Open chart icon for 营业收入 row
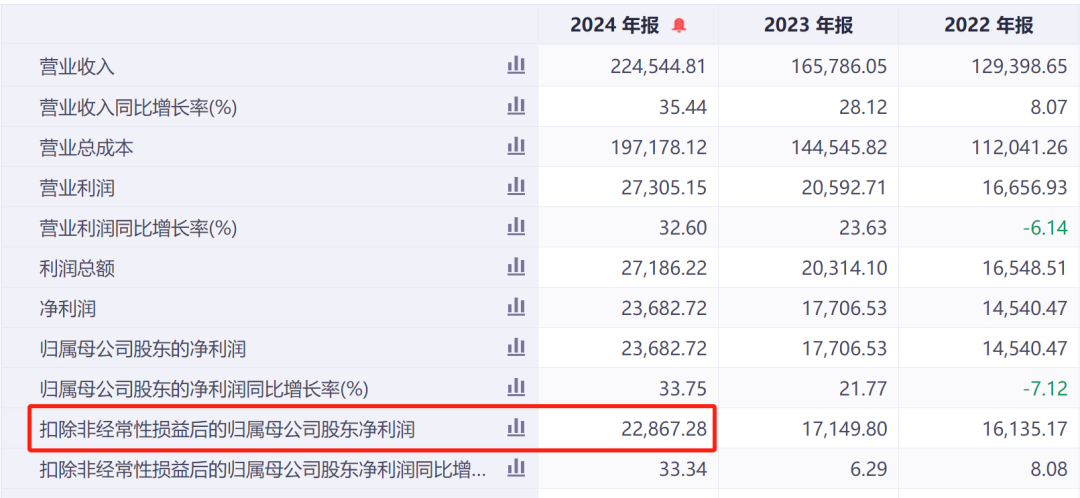Viewport: 1080px width, 498px height. (516, 66)
